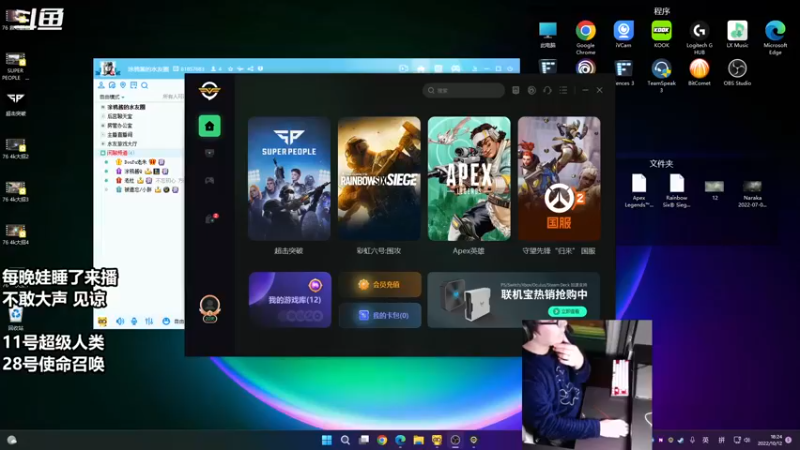Click the 联机宝热销抢购中 promo banner
The height and width of the screenshot is (450, 800).
tap(513, 299)
